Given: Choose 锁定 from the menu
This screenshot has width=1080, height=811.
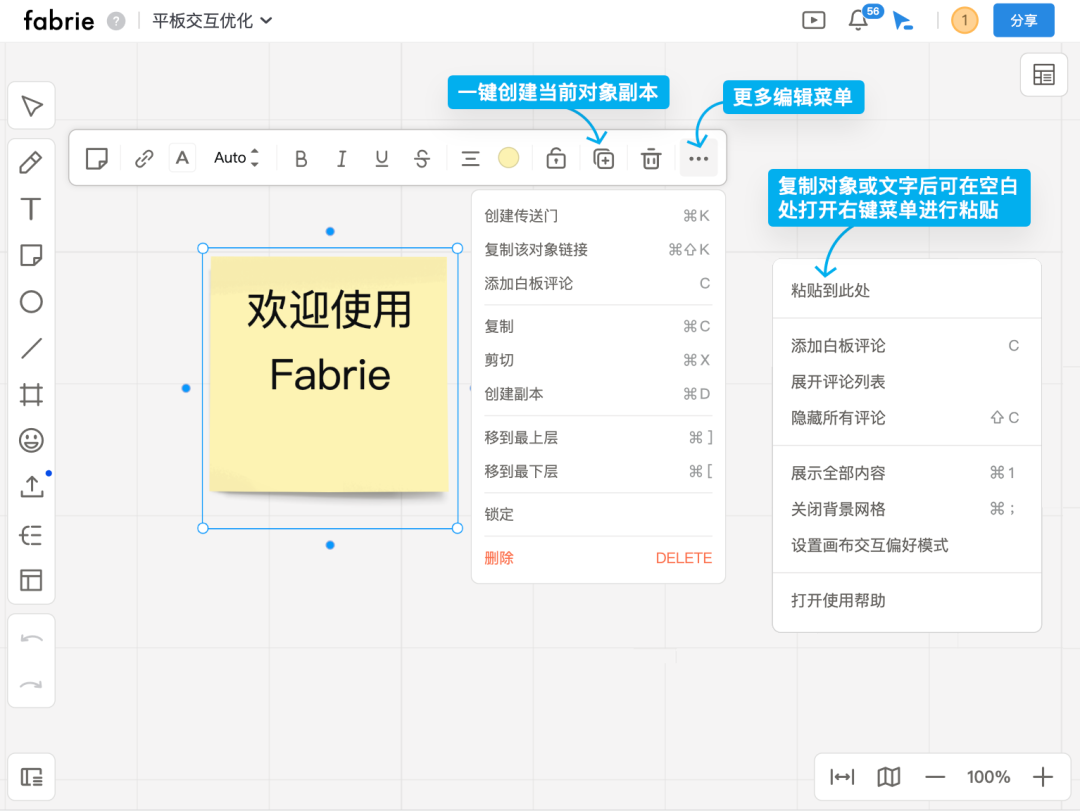Looking at the screenshot, I should 598,514.
